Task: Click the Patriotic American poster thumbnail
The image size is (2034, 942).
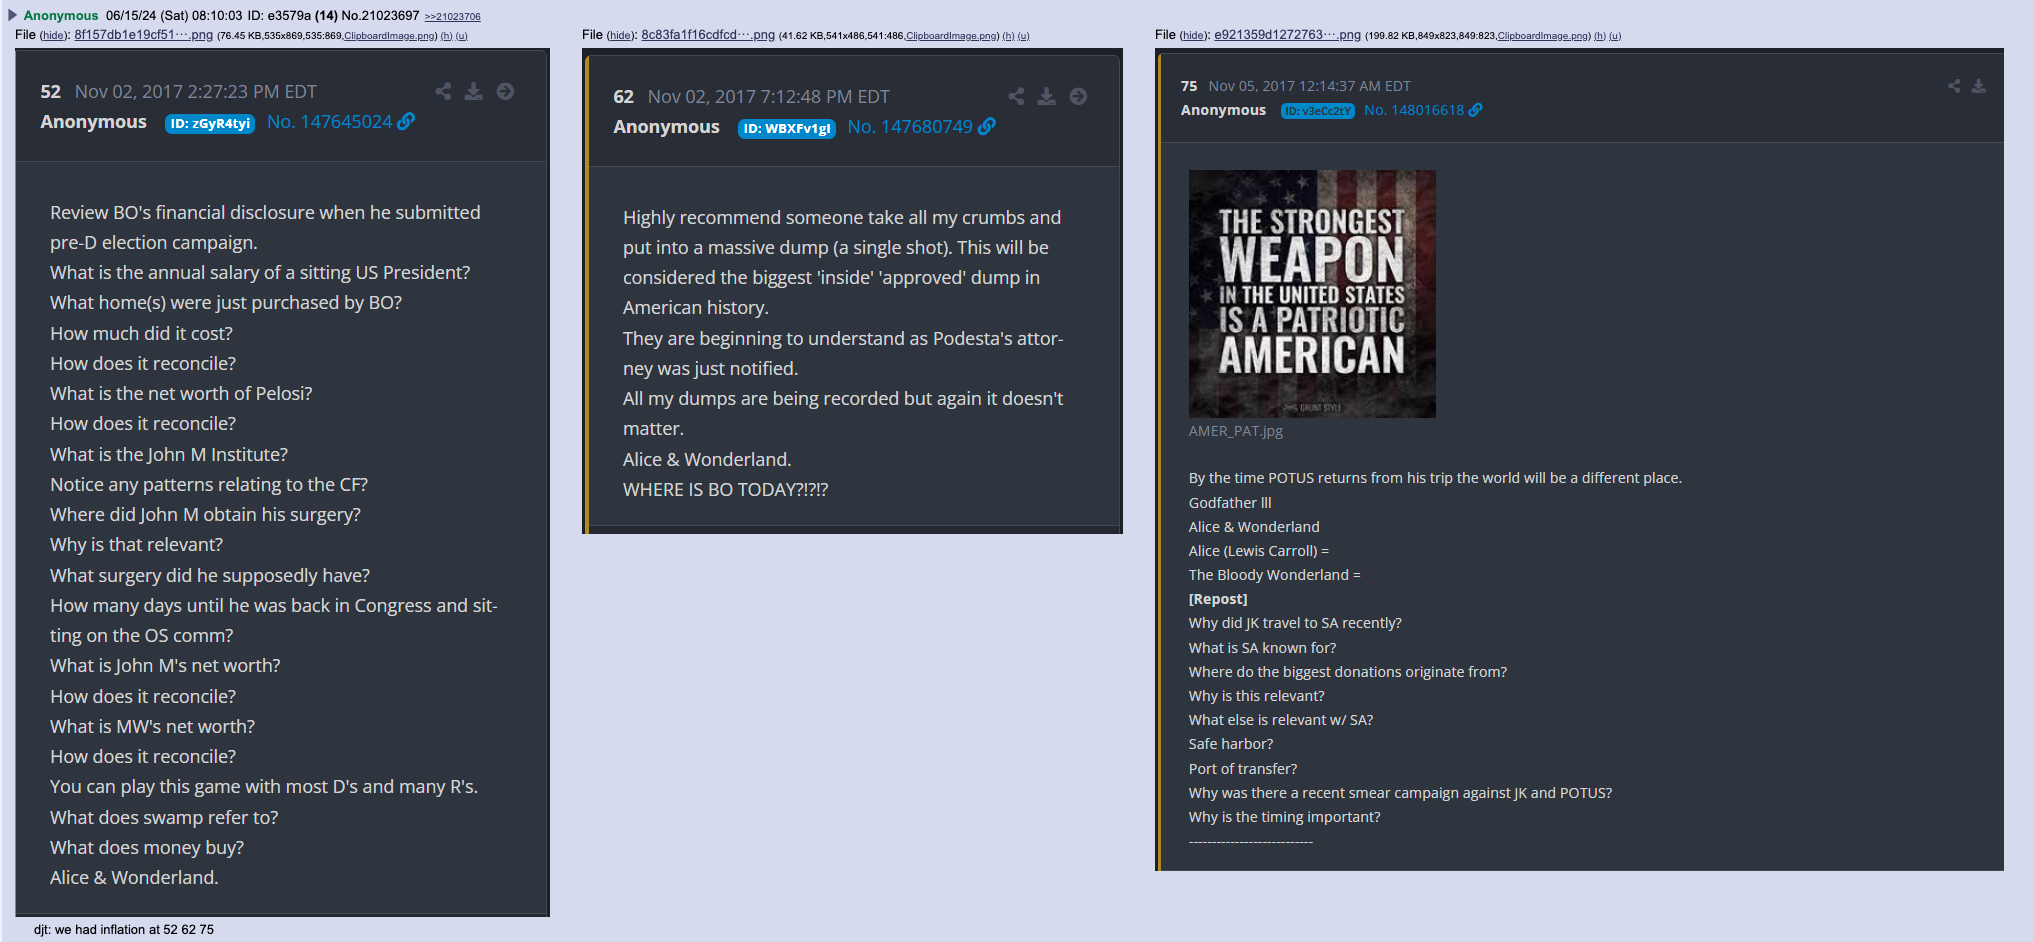Action: [1312, 293]
